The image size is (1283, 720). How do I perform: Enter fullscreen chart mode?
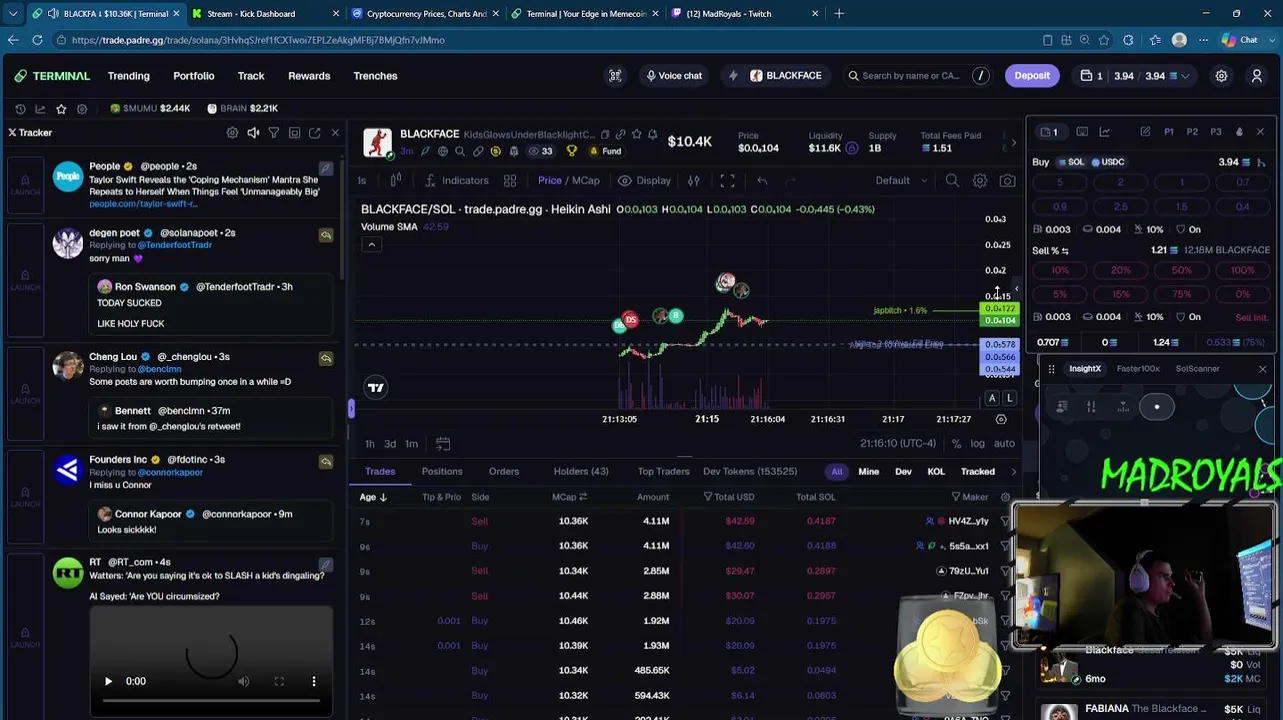[x=727, y=181]
